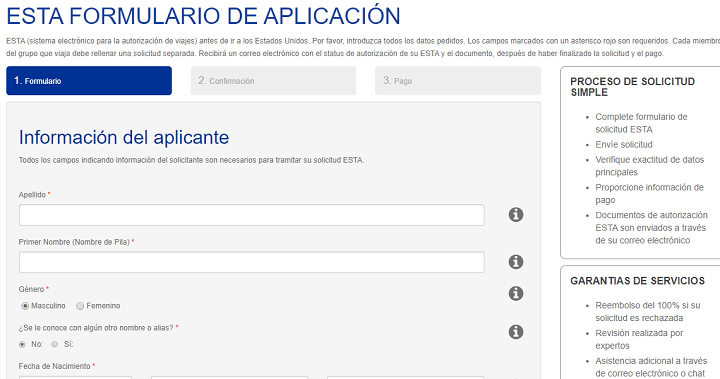
Task: Go to the 2. Confirmación step tab
Action: pos(273,81)
